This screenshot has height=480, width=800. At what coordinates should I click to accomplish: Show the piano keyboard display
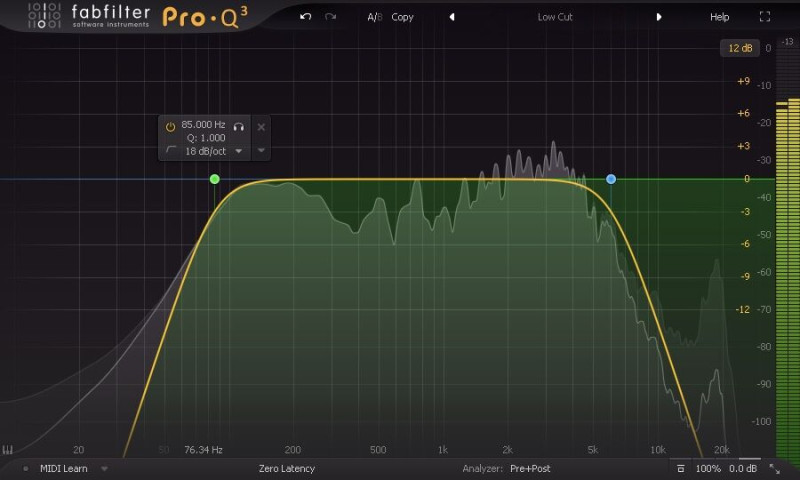tap(8, 449)
